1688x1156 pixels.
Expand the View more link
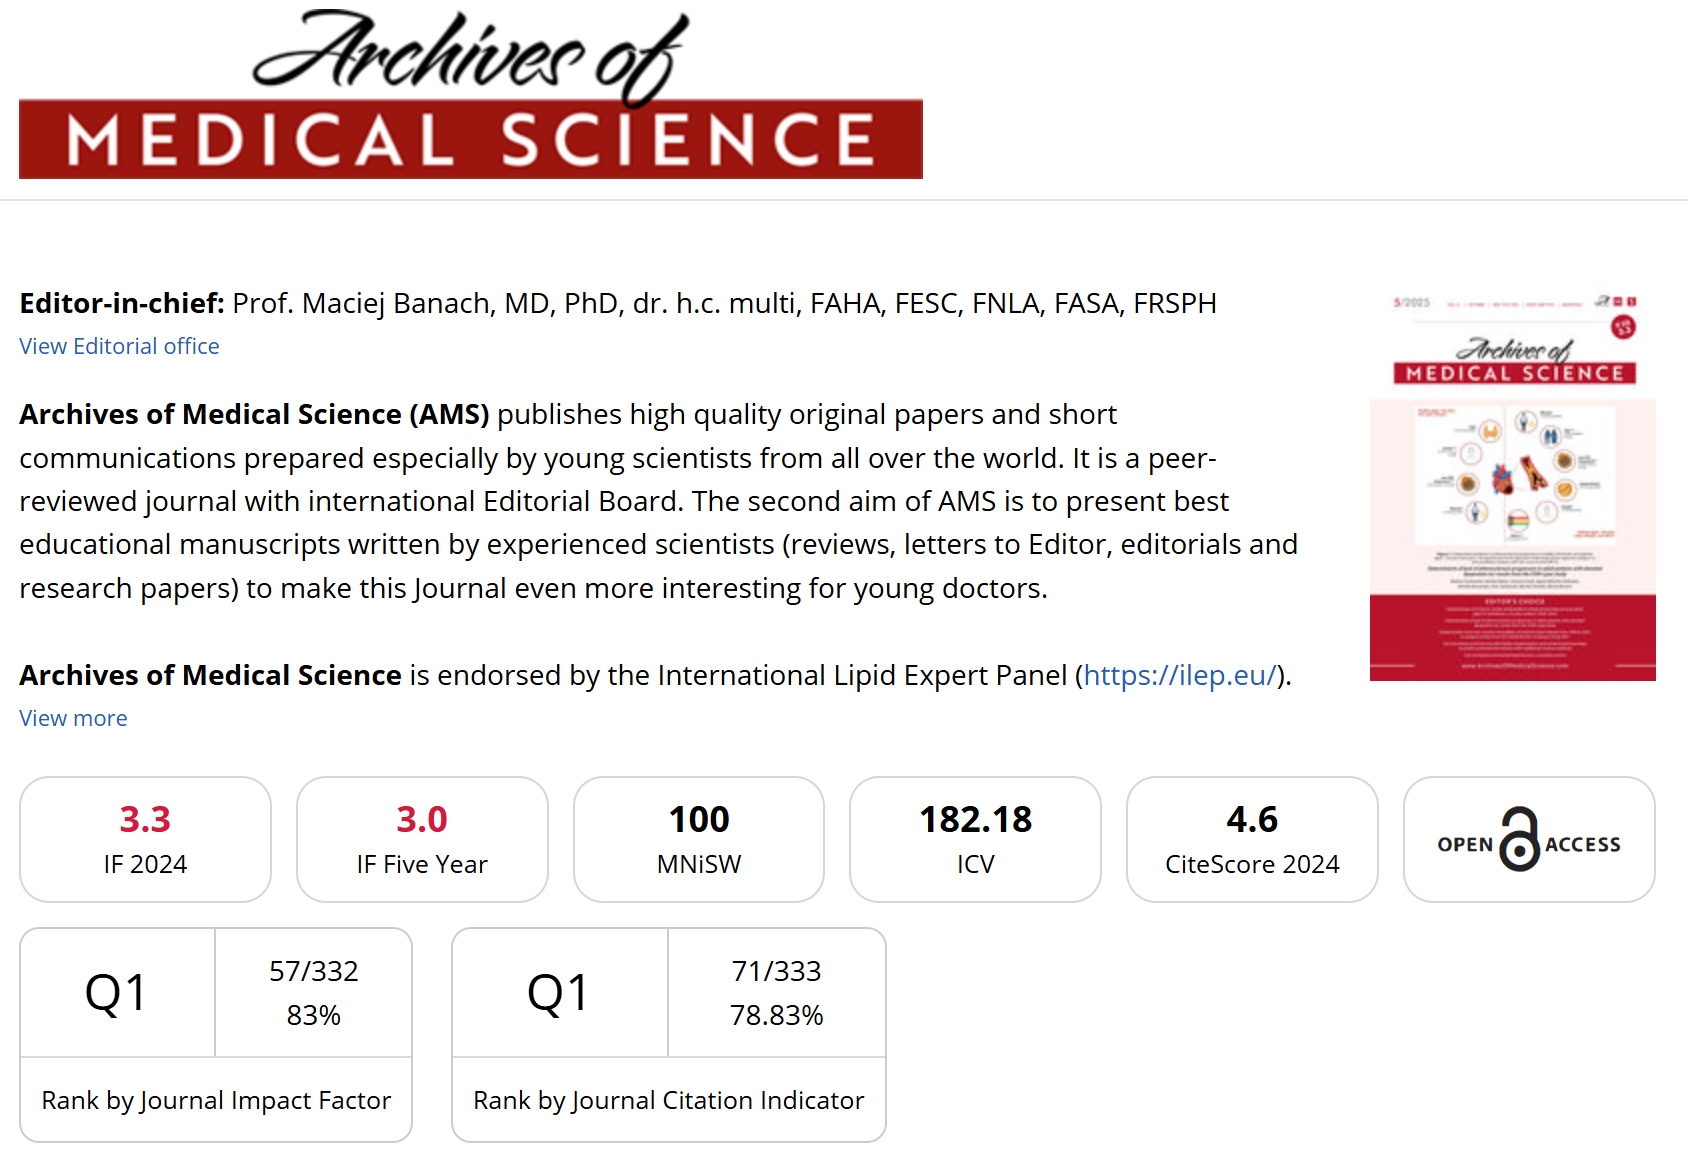[73, 718]
